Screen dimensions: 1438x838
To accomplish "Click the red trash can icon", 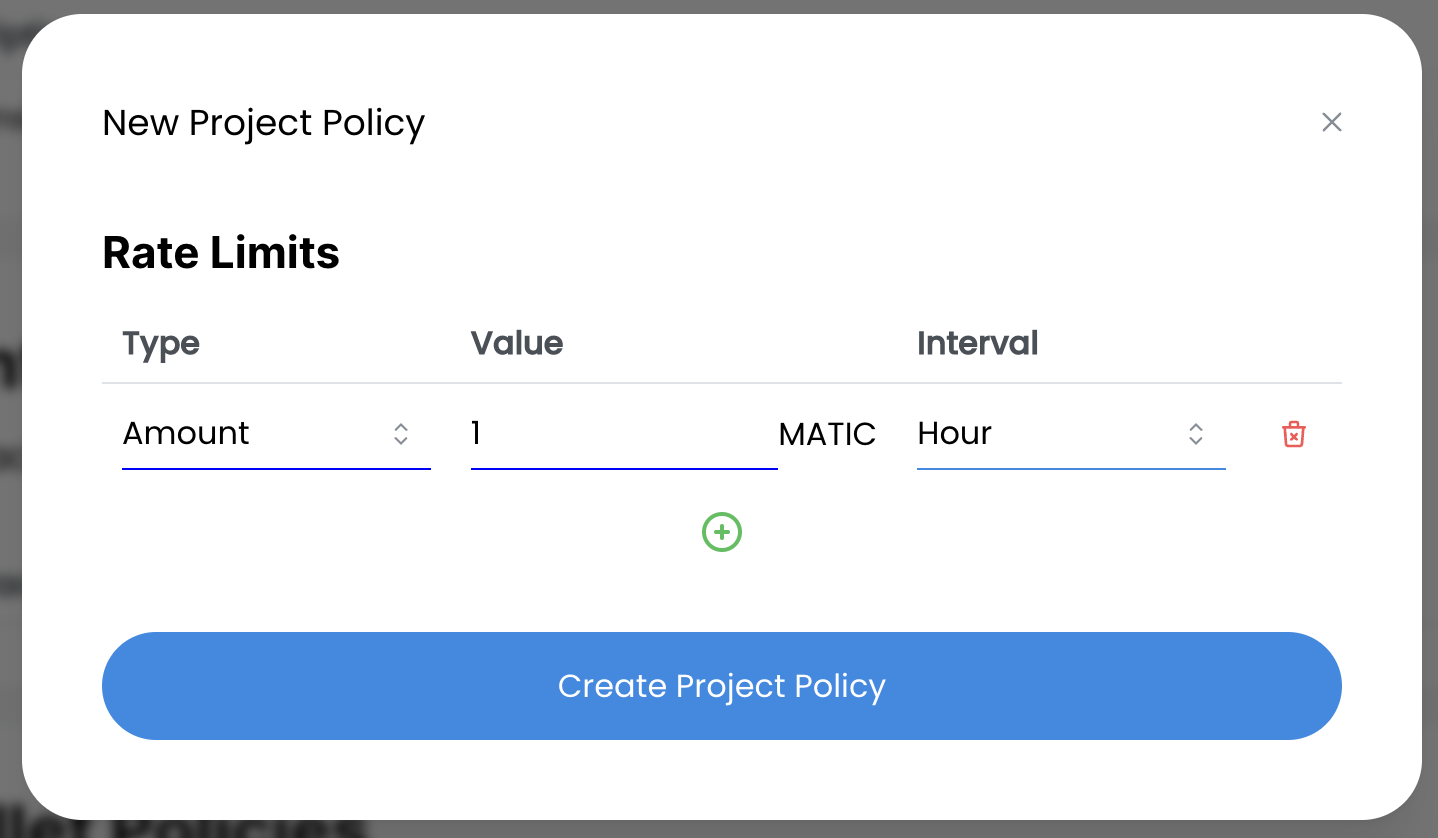I will click(1293, 434).
